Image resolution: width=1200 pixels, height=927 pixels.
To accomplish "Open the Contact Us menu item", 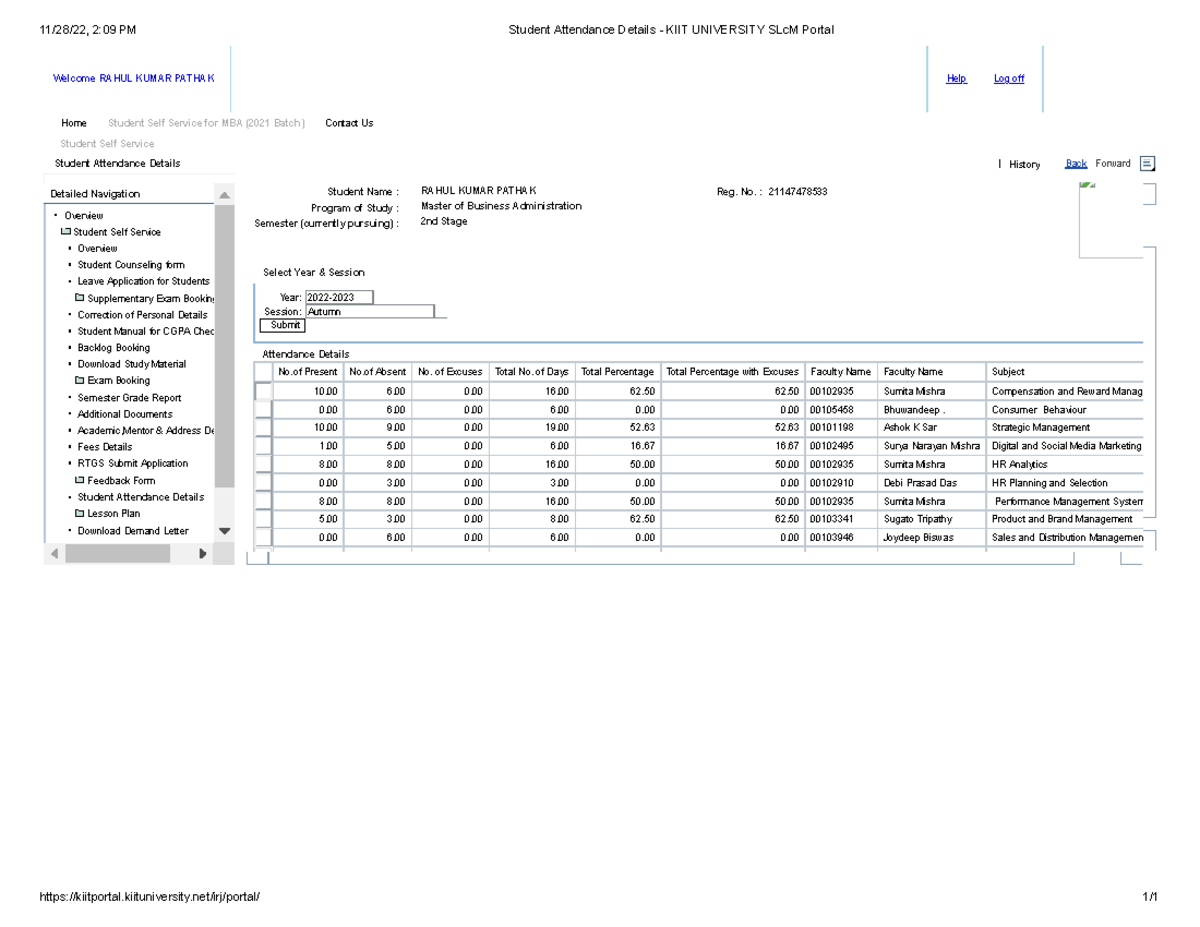I will click(348, 122).
